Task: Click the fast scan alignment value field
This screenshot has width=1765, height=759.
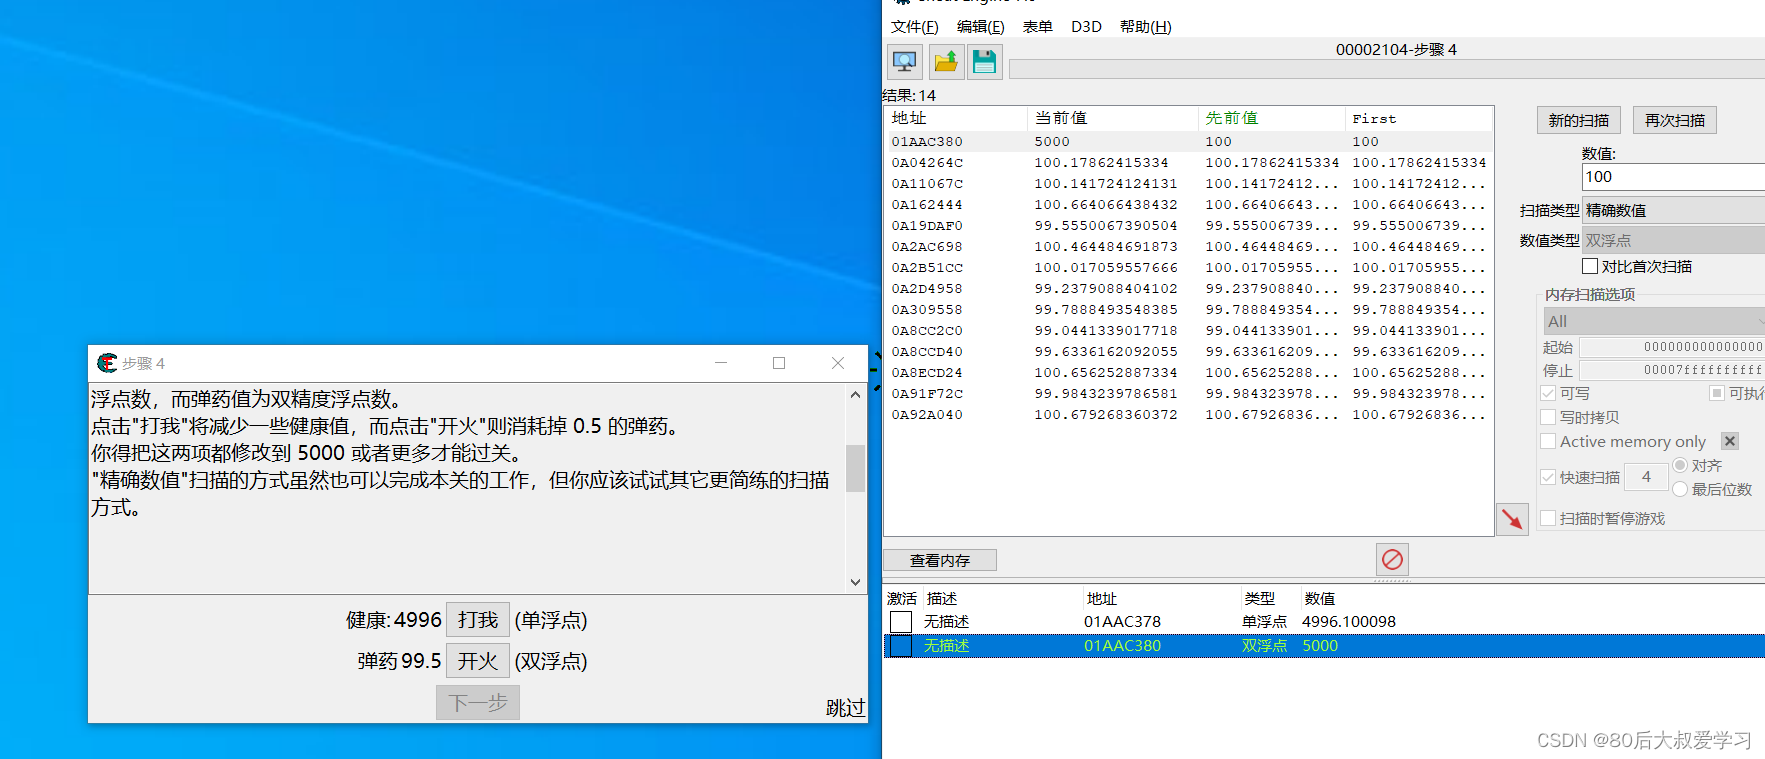Action: click(1646, 477)
